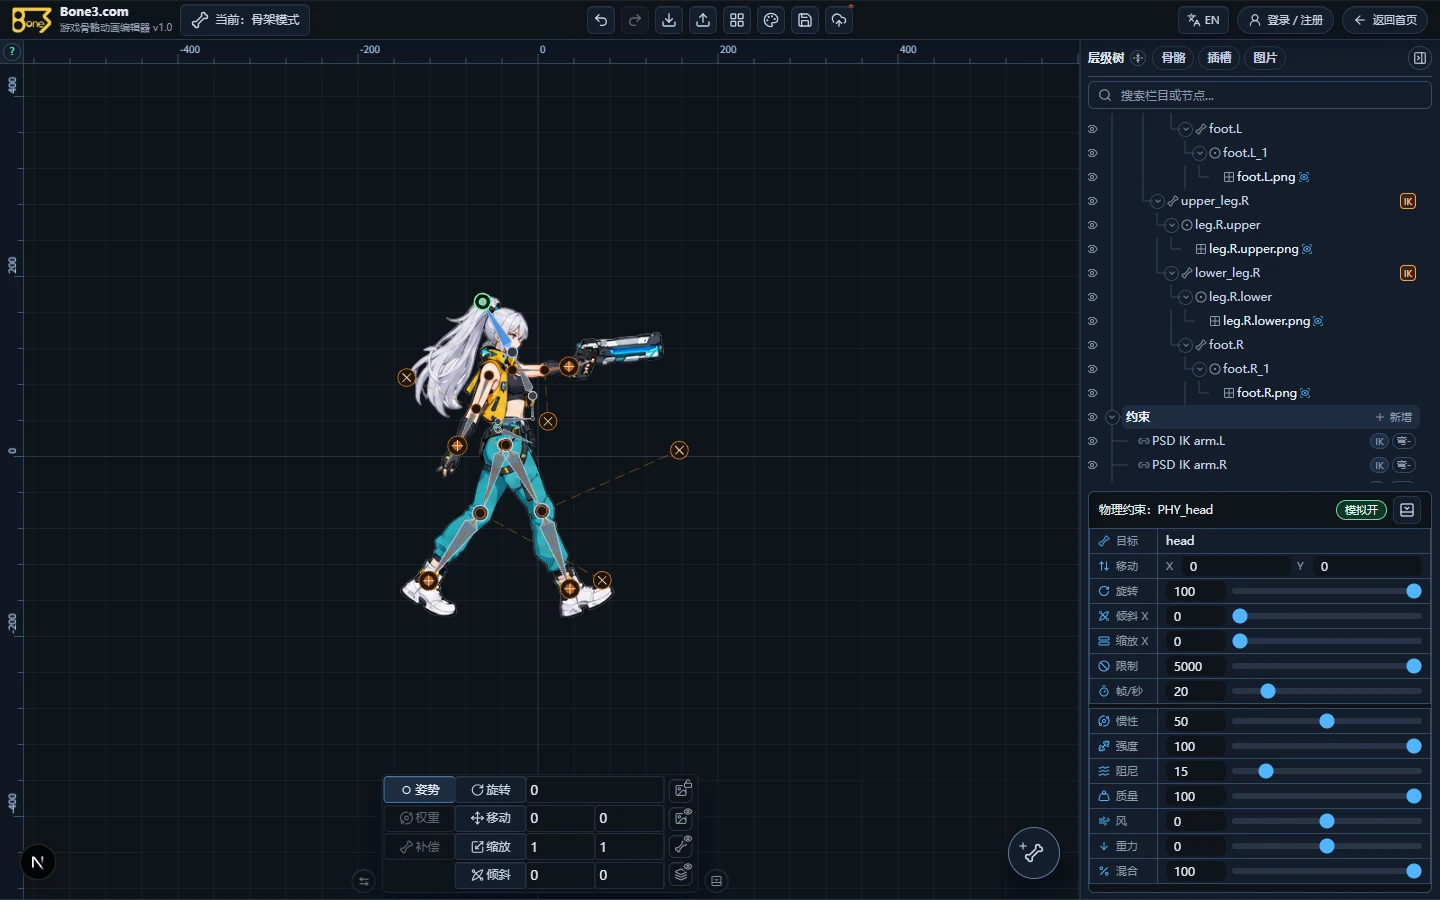This screenshot has width=1440, height=900.
Task: Click the swap arrows icon left of transform panel
Action: [364, 881]
